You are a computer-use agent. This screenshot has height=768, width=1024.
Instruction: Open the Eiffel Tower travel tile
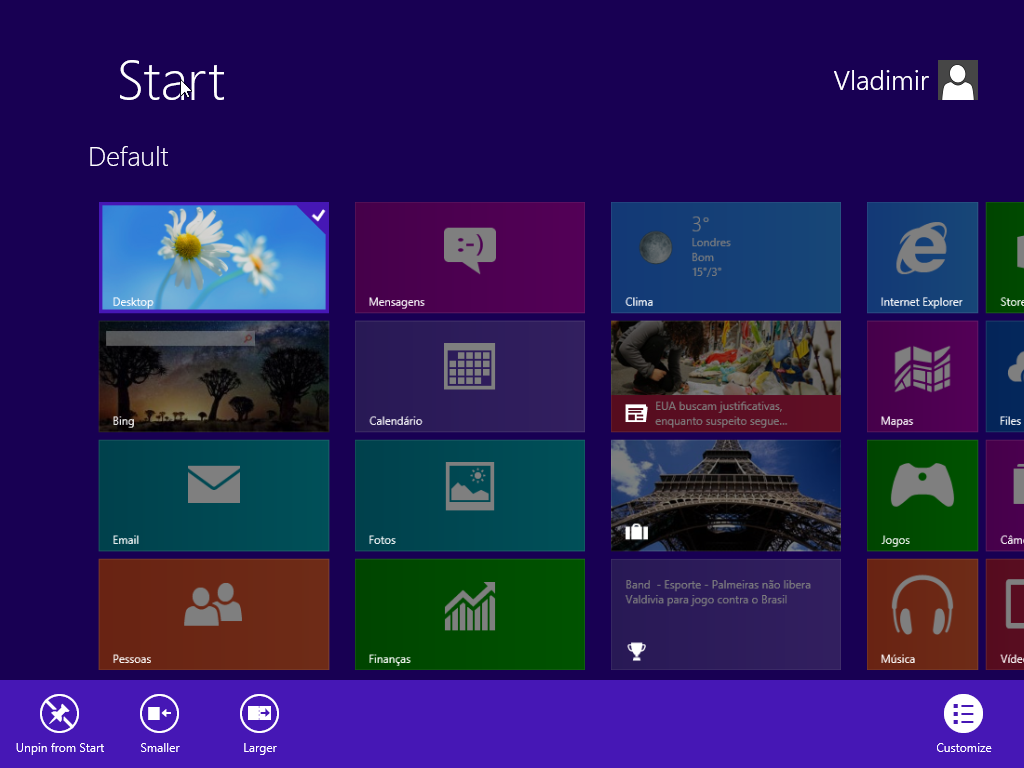[x=726, y=496]
